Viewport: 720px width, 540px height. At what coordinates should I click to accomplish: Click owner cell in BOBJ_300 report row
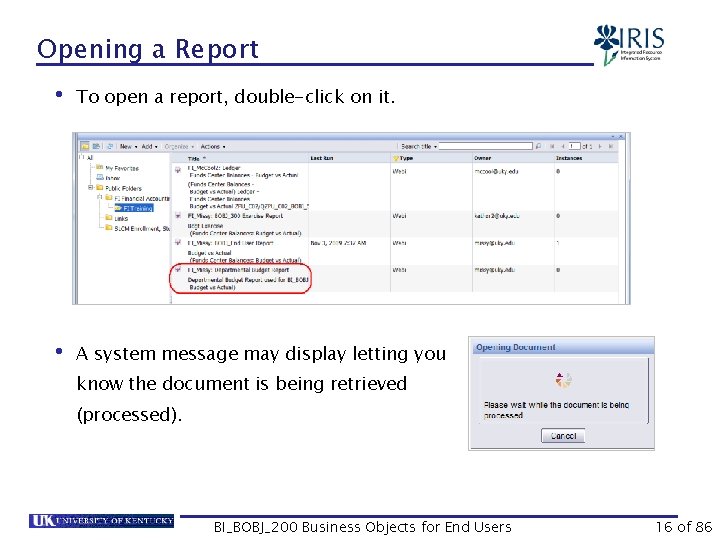(x=497, y=216)
